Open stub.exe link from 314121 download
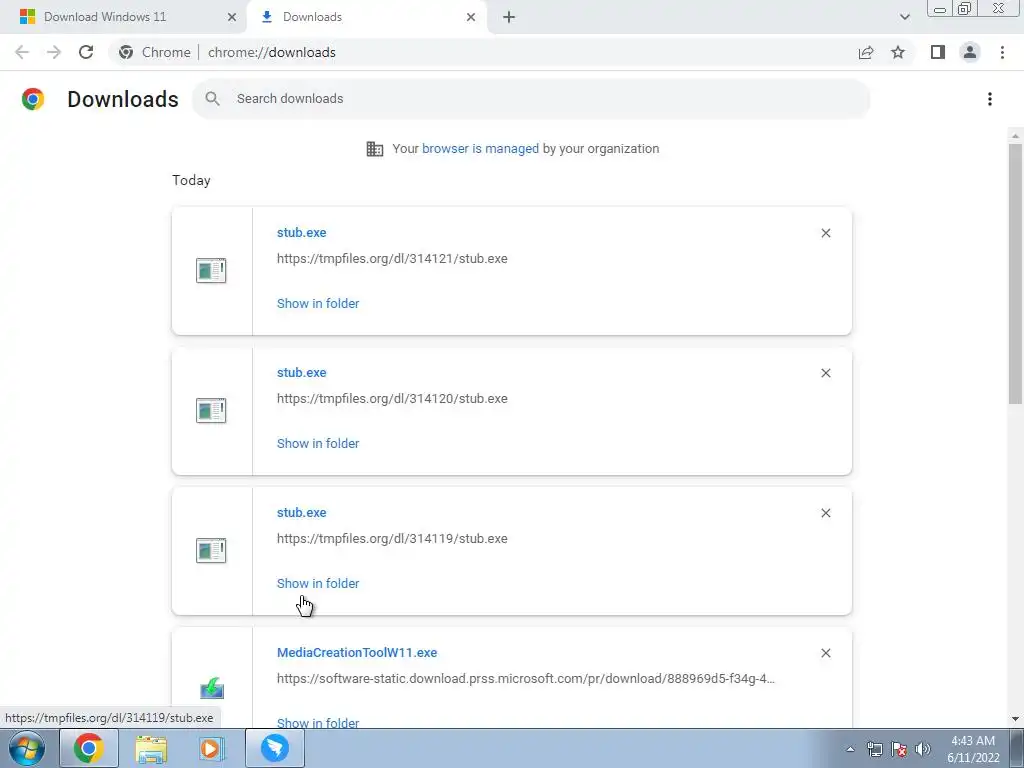The image size is (1024, 768). (301, 232)
